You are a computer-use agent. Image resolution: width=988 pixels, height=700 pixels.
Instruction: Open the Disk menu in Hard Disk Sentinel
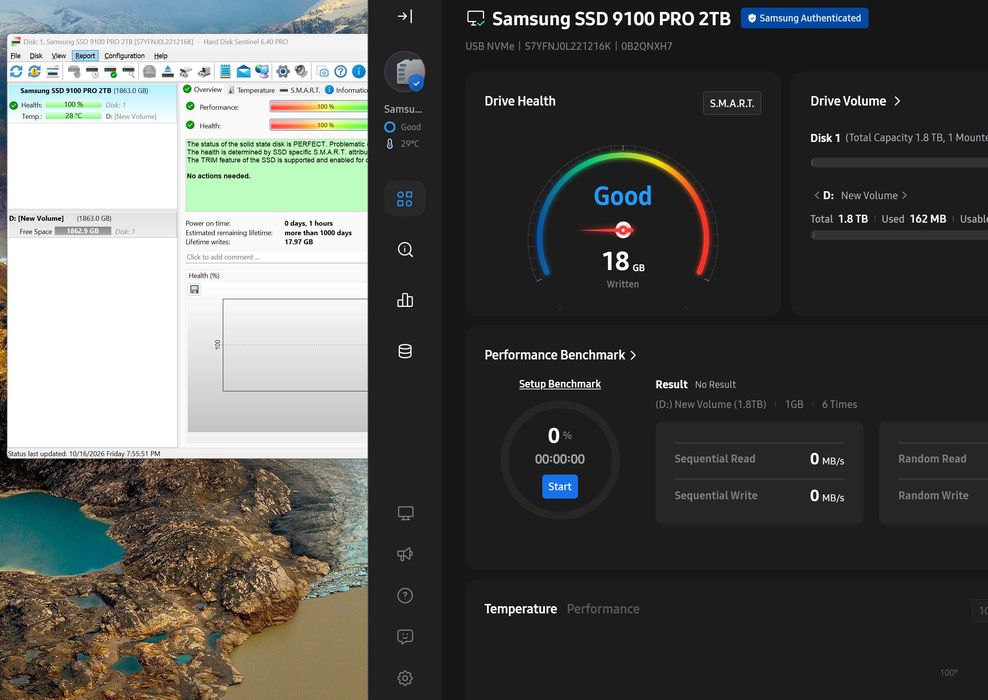click(36, 55)
